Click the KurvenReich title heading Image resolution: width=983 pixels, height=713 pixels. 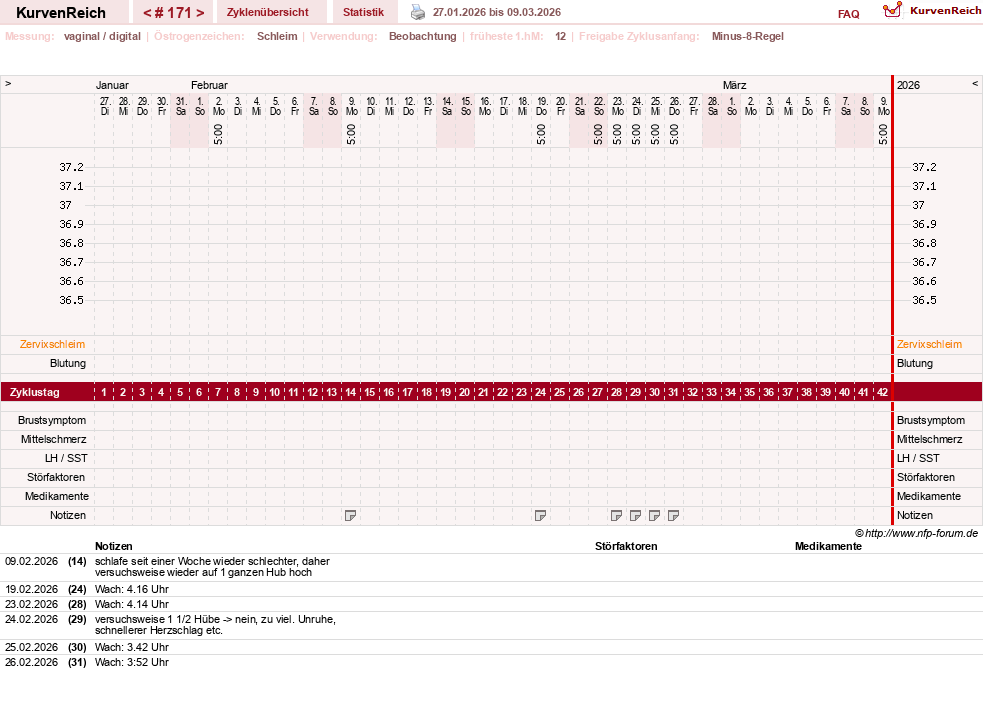point(61,13)
